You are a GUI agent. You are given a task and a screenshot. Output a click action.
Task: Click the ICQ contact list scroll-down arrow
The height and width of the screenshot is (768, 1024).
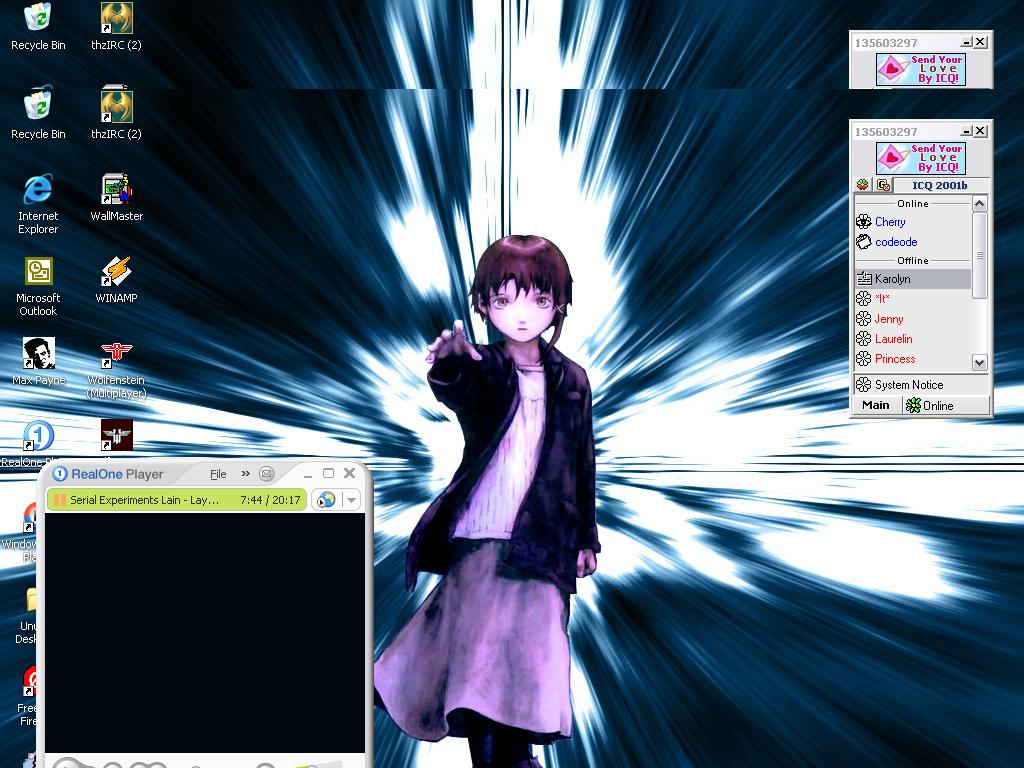979,362
